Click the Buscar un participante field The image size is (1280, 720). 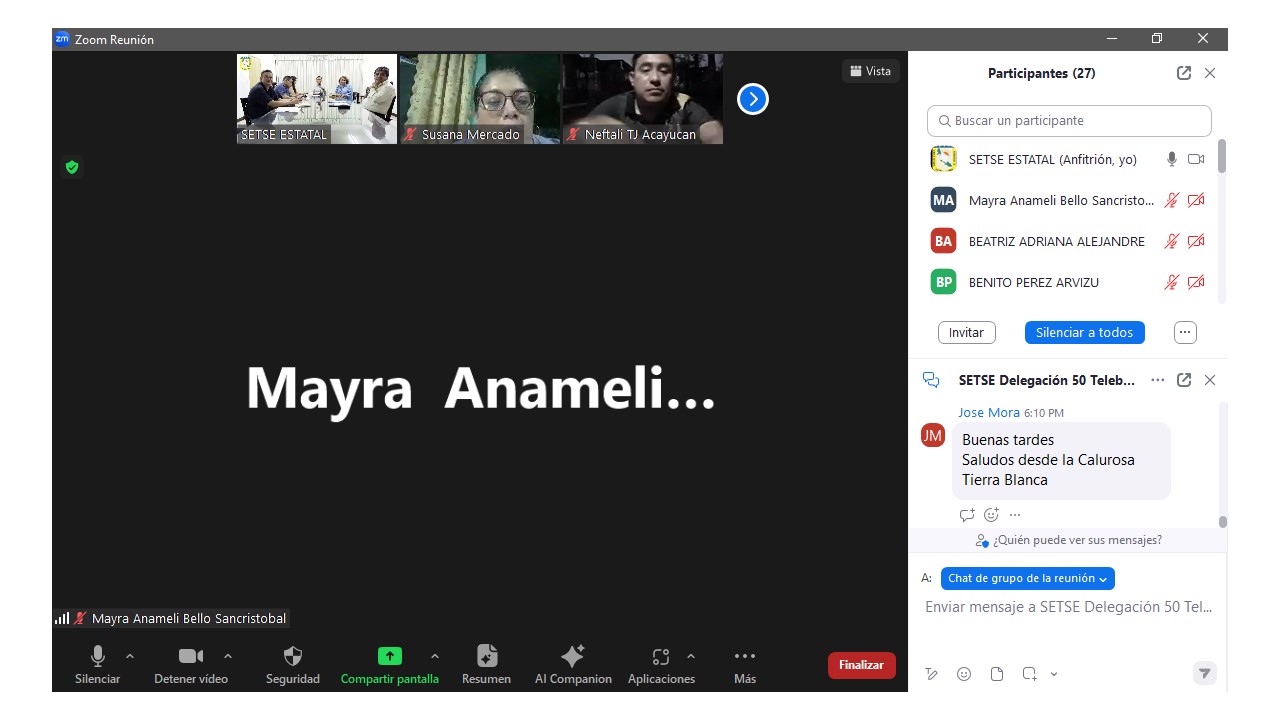[1069, 121]
